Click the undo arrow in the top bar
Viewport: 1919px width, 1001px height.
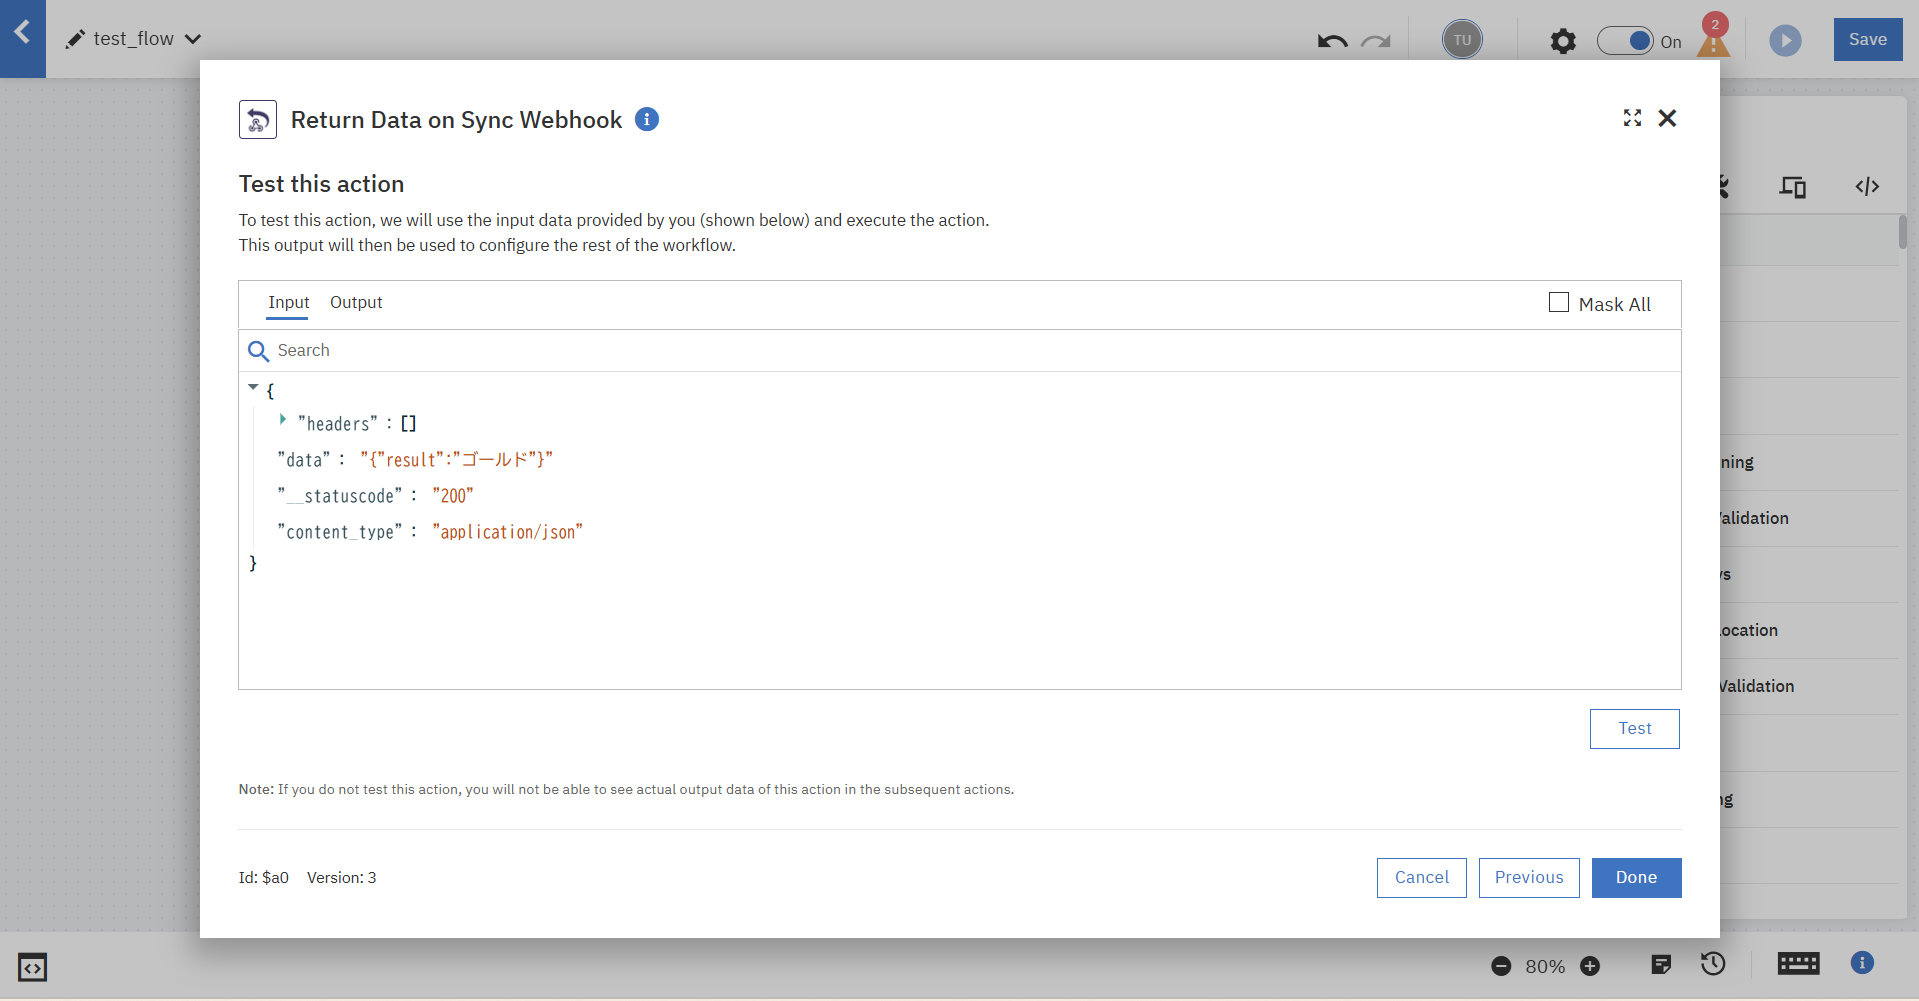[1332, 41]
